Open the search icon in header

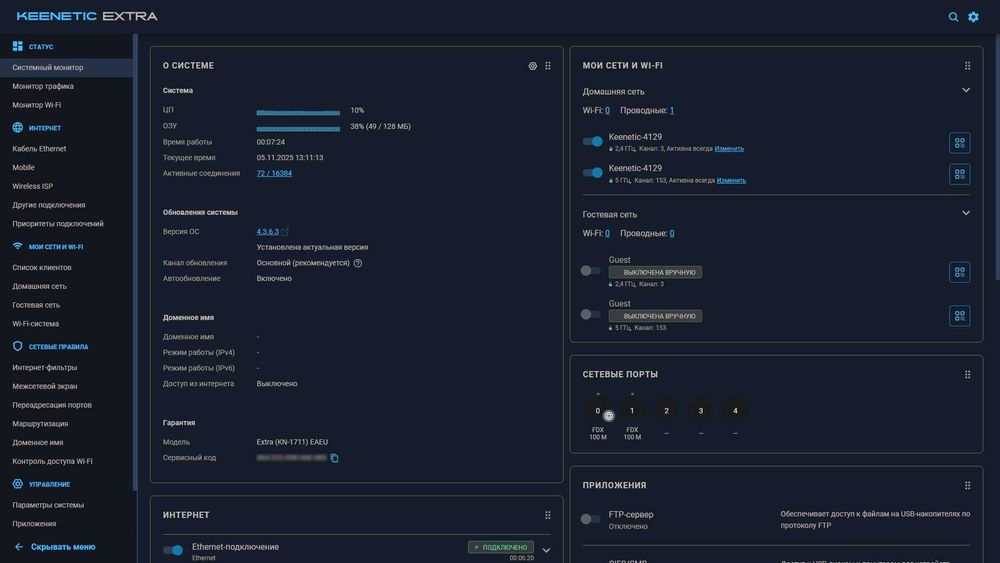click(953, 17)
